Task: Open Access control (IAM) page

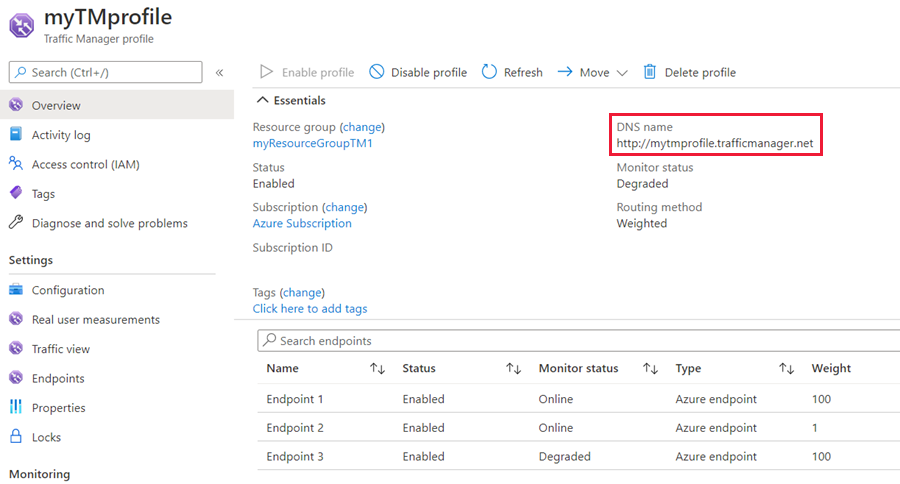Action: click(85, 164)
